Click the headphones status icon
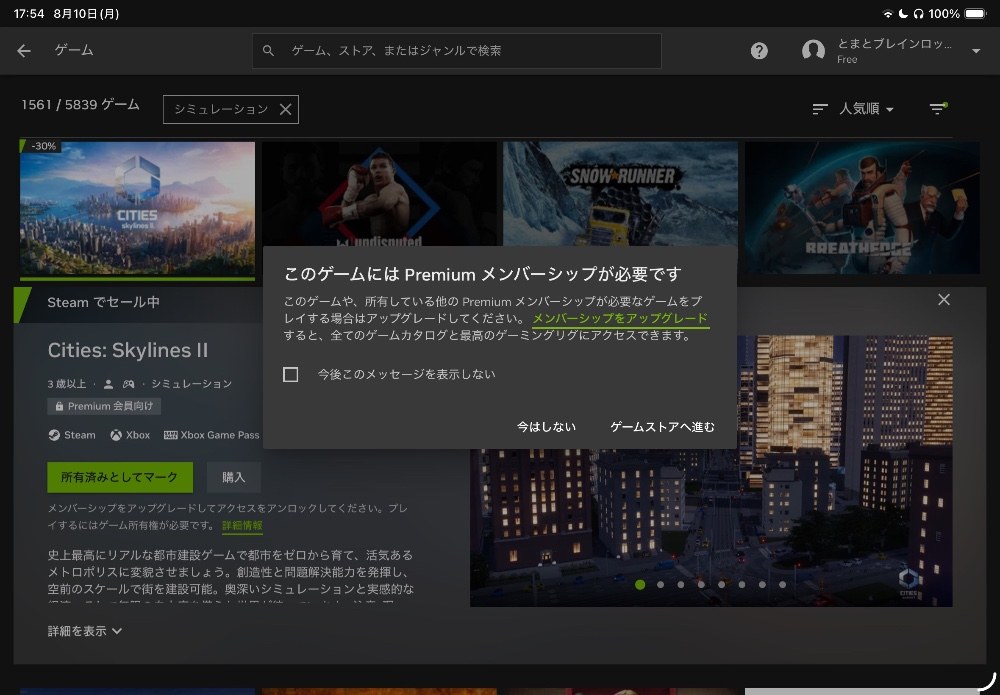Screen dimensions: 1000x695 point(918,13)
